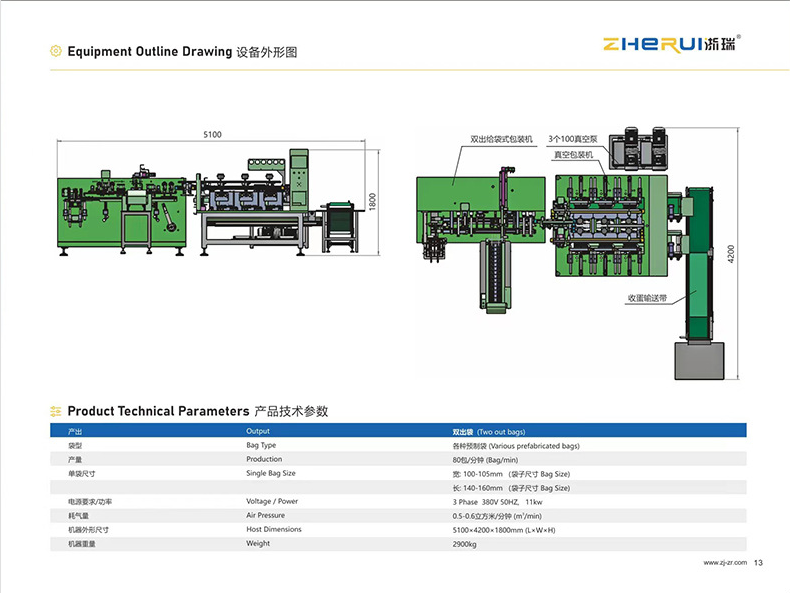790x593 pixels.
Task: Click the ZHERUI logo
Action: (672, 44)
